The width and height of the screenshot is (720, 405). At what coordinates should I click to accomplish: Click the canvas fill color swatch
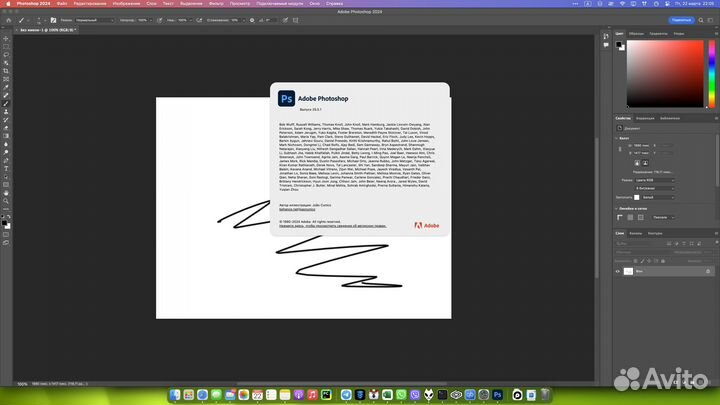click(x=636, y=197)
